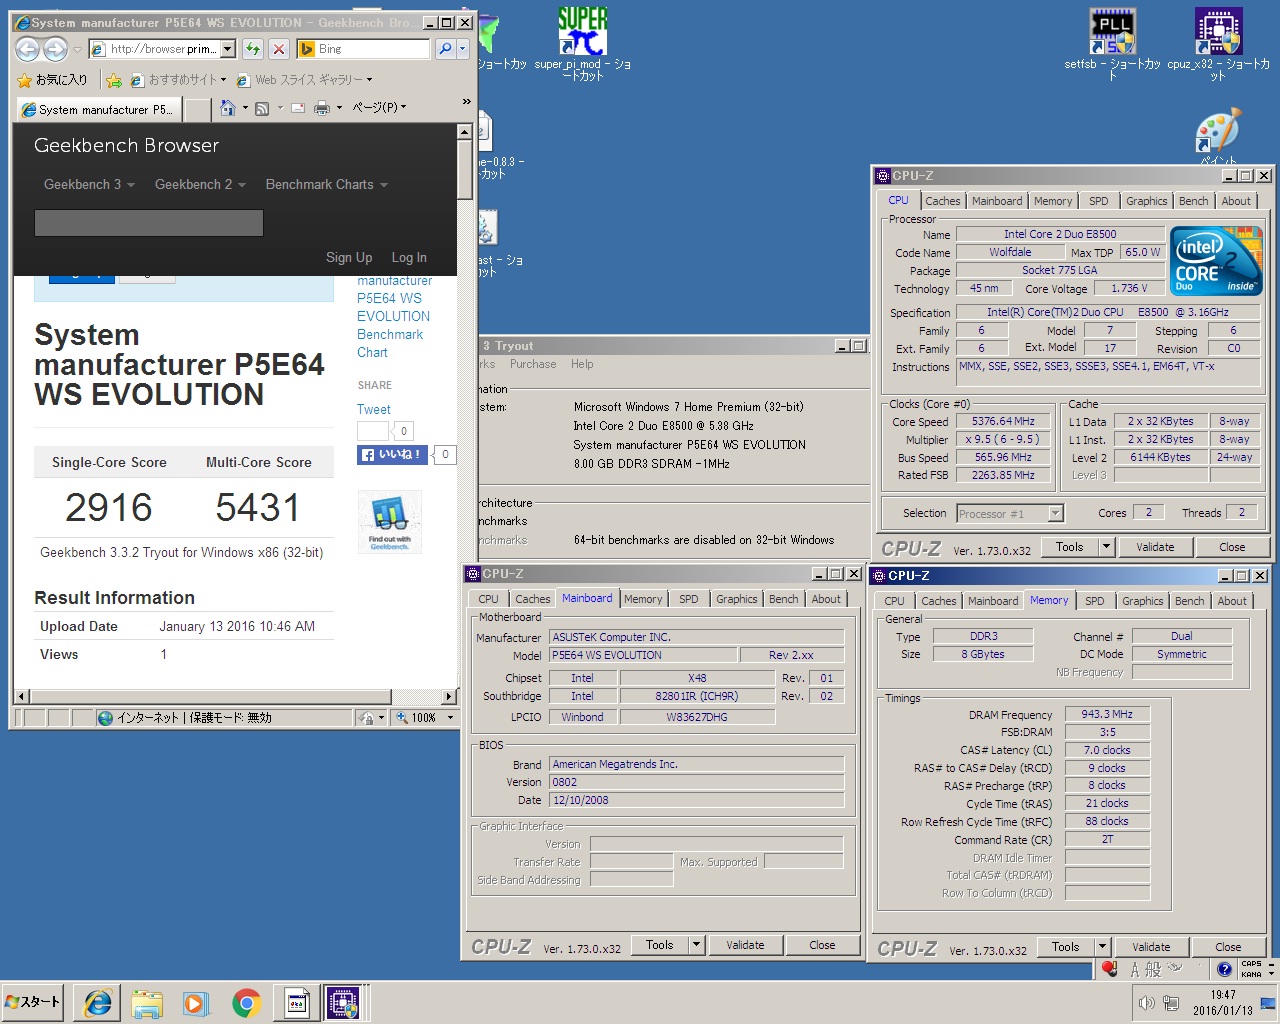Open the Print button dropdown arrow
This screenshot has height=1024, width=1280.
point(339,108)
